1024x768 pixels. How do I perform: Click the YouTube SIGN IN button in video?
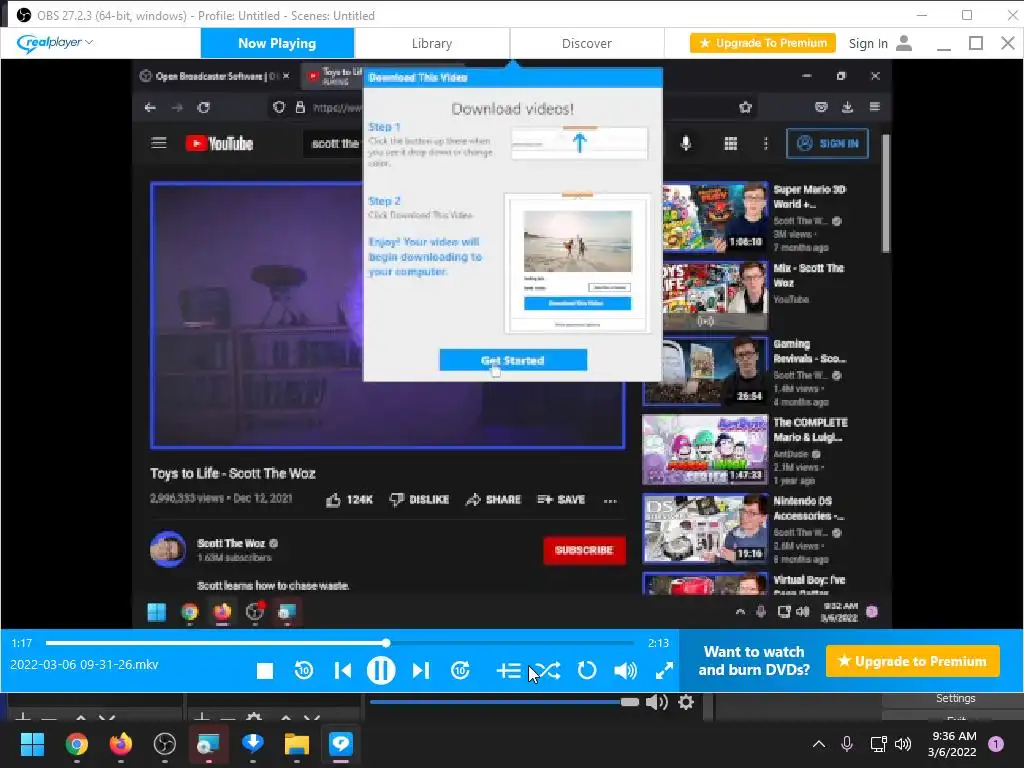[827, 143]
